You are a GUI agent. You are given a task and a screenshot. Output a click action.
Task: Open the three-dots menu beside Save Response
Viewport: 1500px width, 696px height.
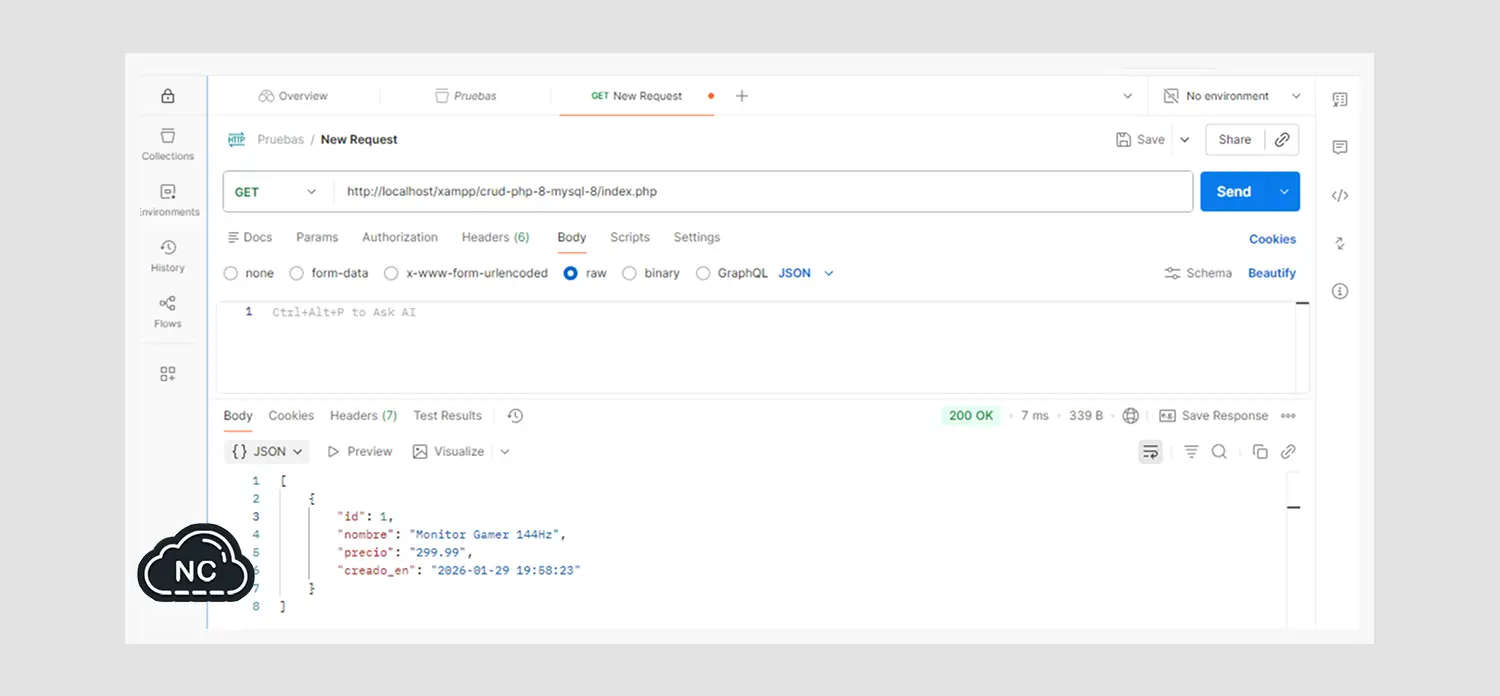tap(1288, 416)
